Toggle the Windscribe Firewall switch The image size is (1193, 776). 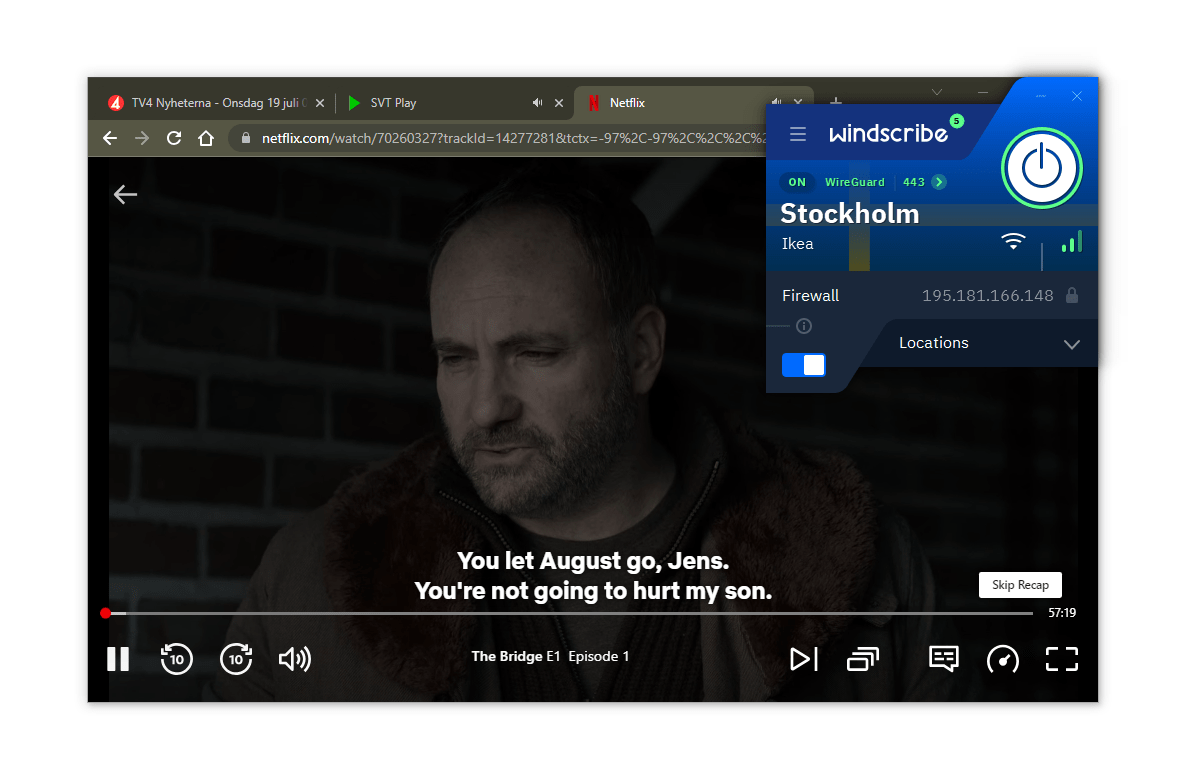[x=803, y=365]
